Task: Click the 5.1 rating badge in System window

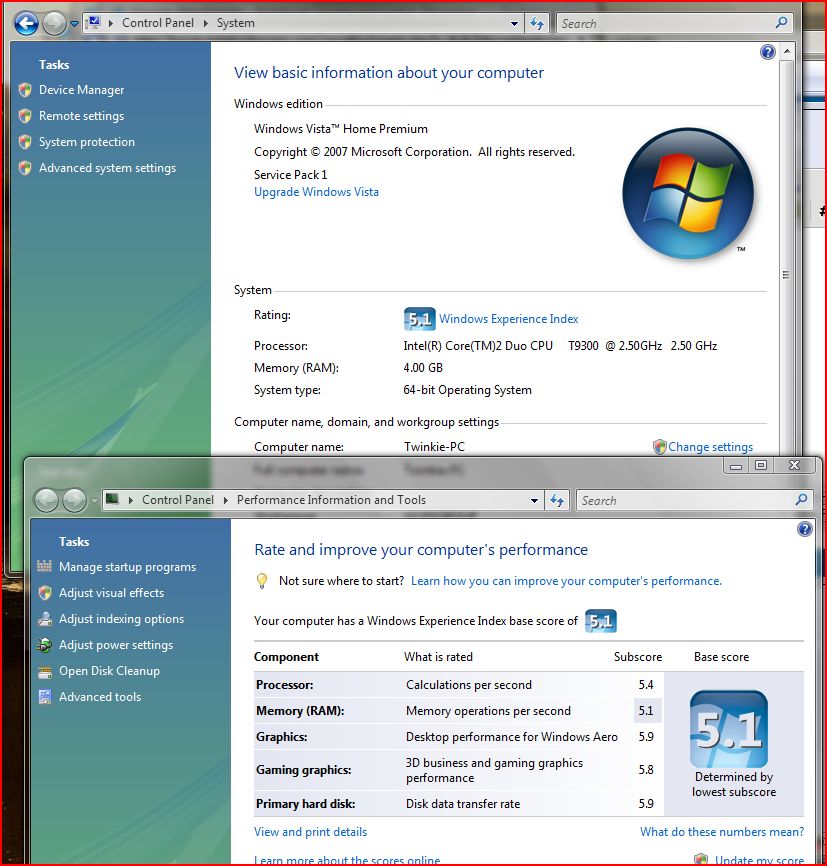Action: pyautogui.click(x=419, y=319)
